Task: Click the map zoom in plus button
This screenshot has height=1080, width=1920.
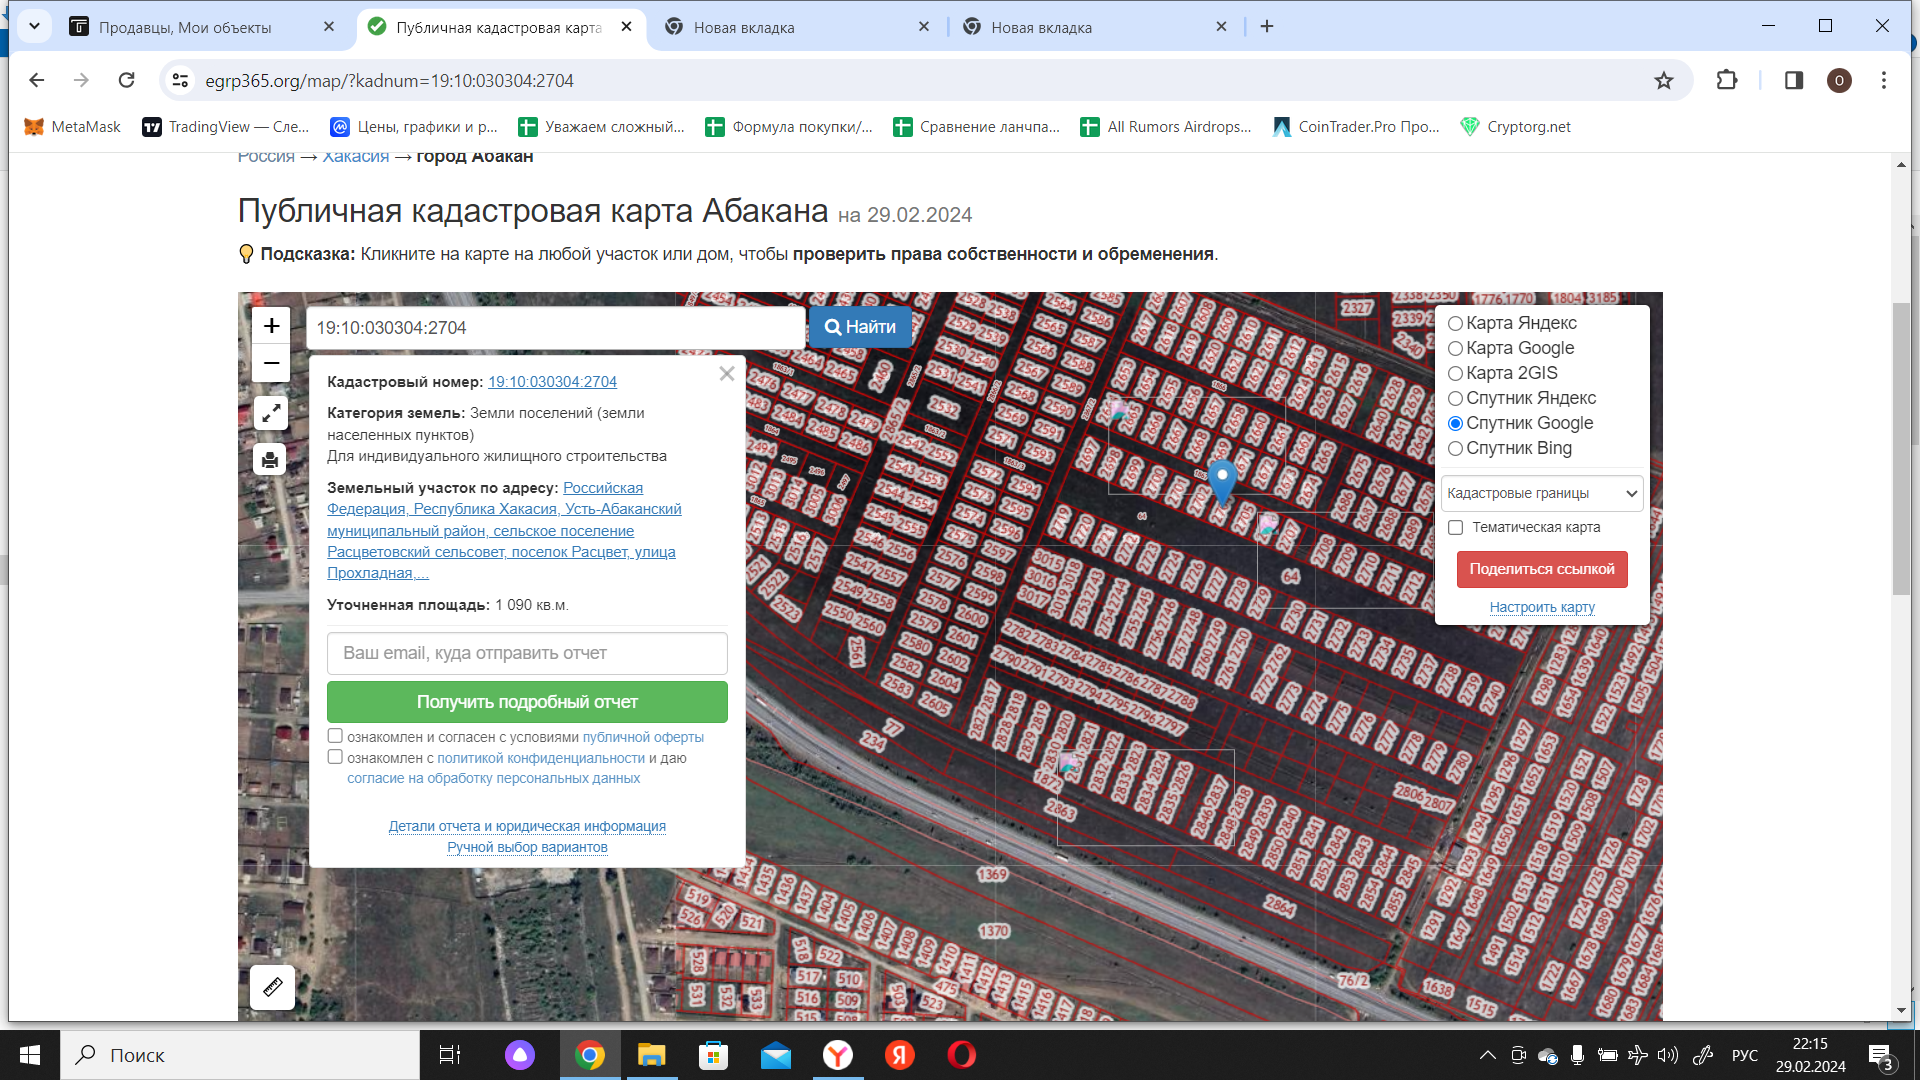Action: pos(271,326)
